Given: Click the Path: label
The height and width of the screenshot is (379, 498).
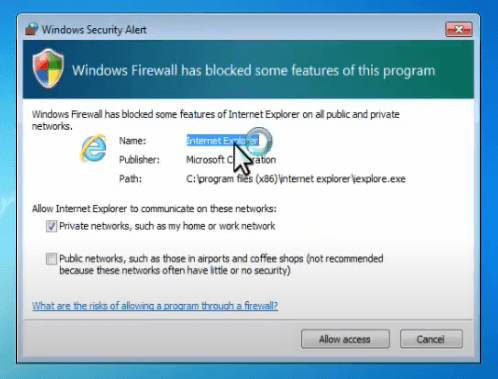Looking at the screenshot, I should (x=130, y=179).
